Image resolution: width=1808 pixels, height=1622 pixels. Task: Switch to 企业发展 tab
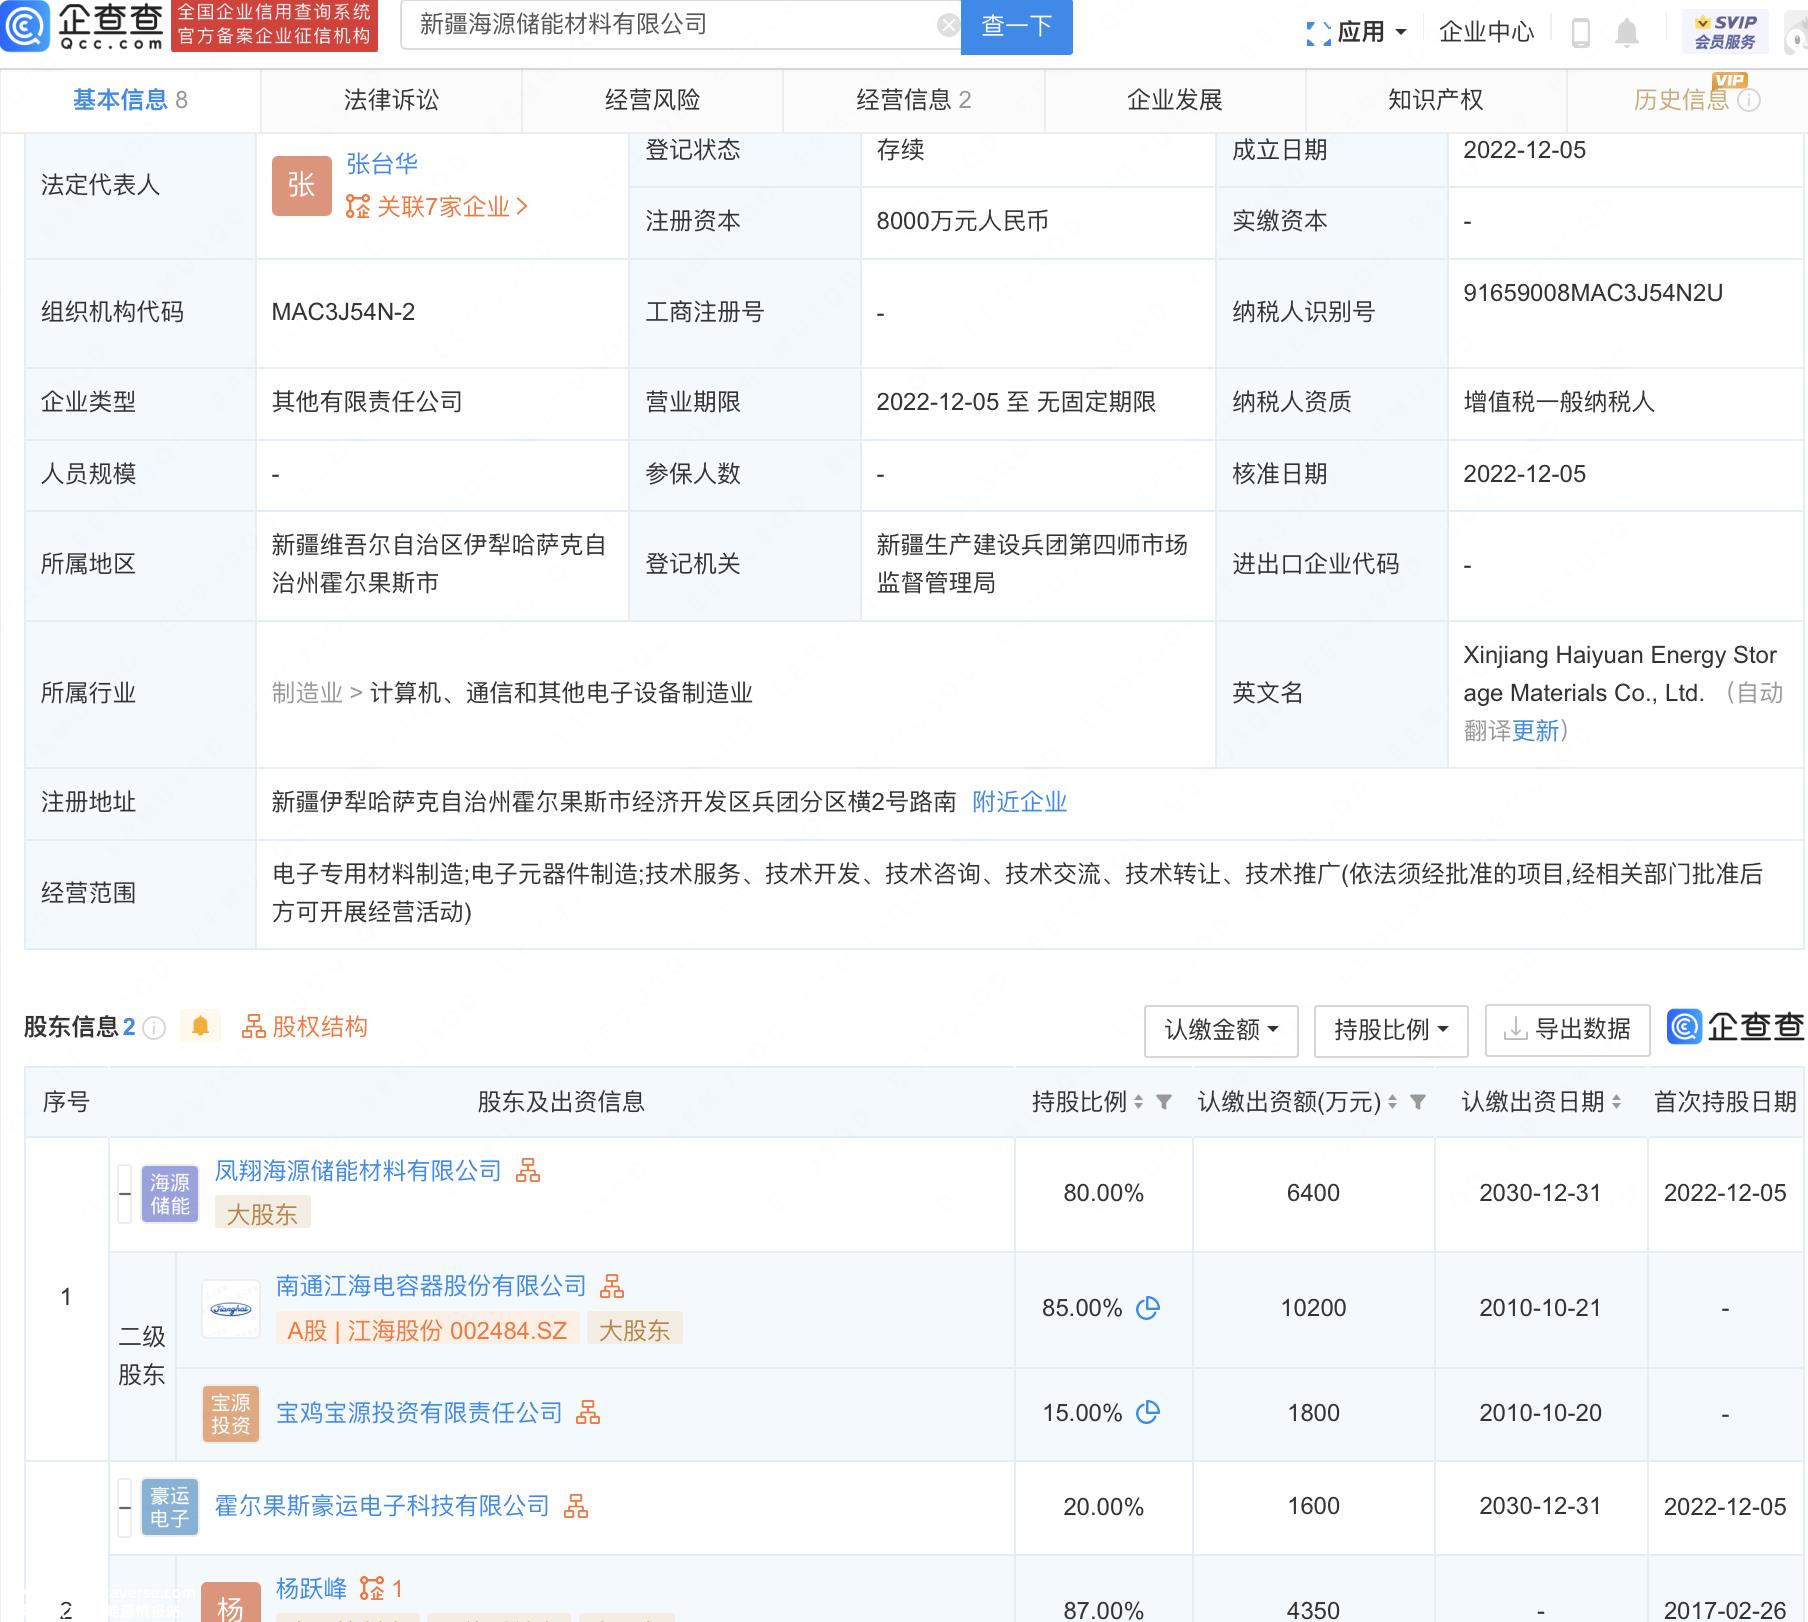coord(1175,100)
